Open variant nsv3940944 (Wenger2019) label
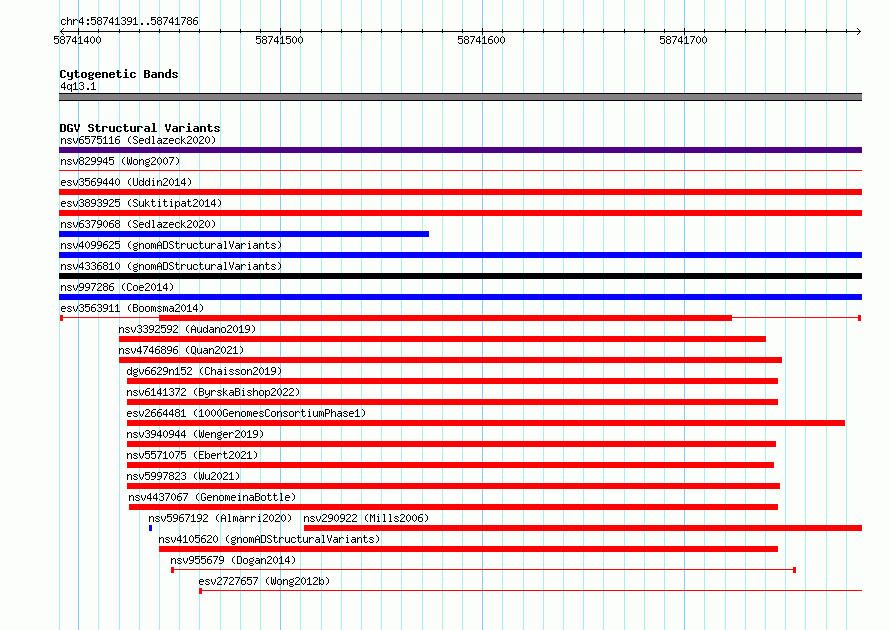890x630 pixels. pyautogui.click(x=195, y=434)
